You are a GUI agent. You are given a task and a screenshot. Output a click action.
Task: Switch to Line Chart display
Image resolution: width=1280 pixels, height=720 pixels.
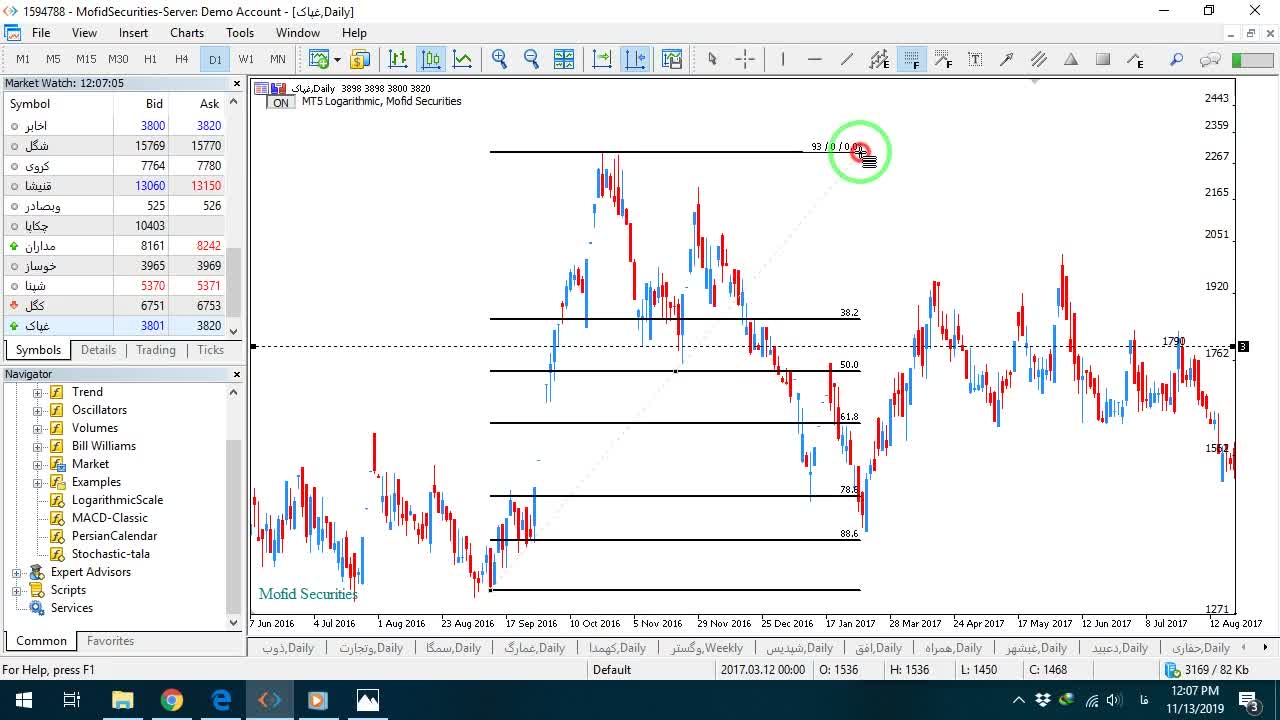click(x=463, y=59)
